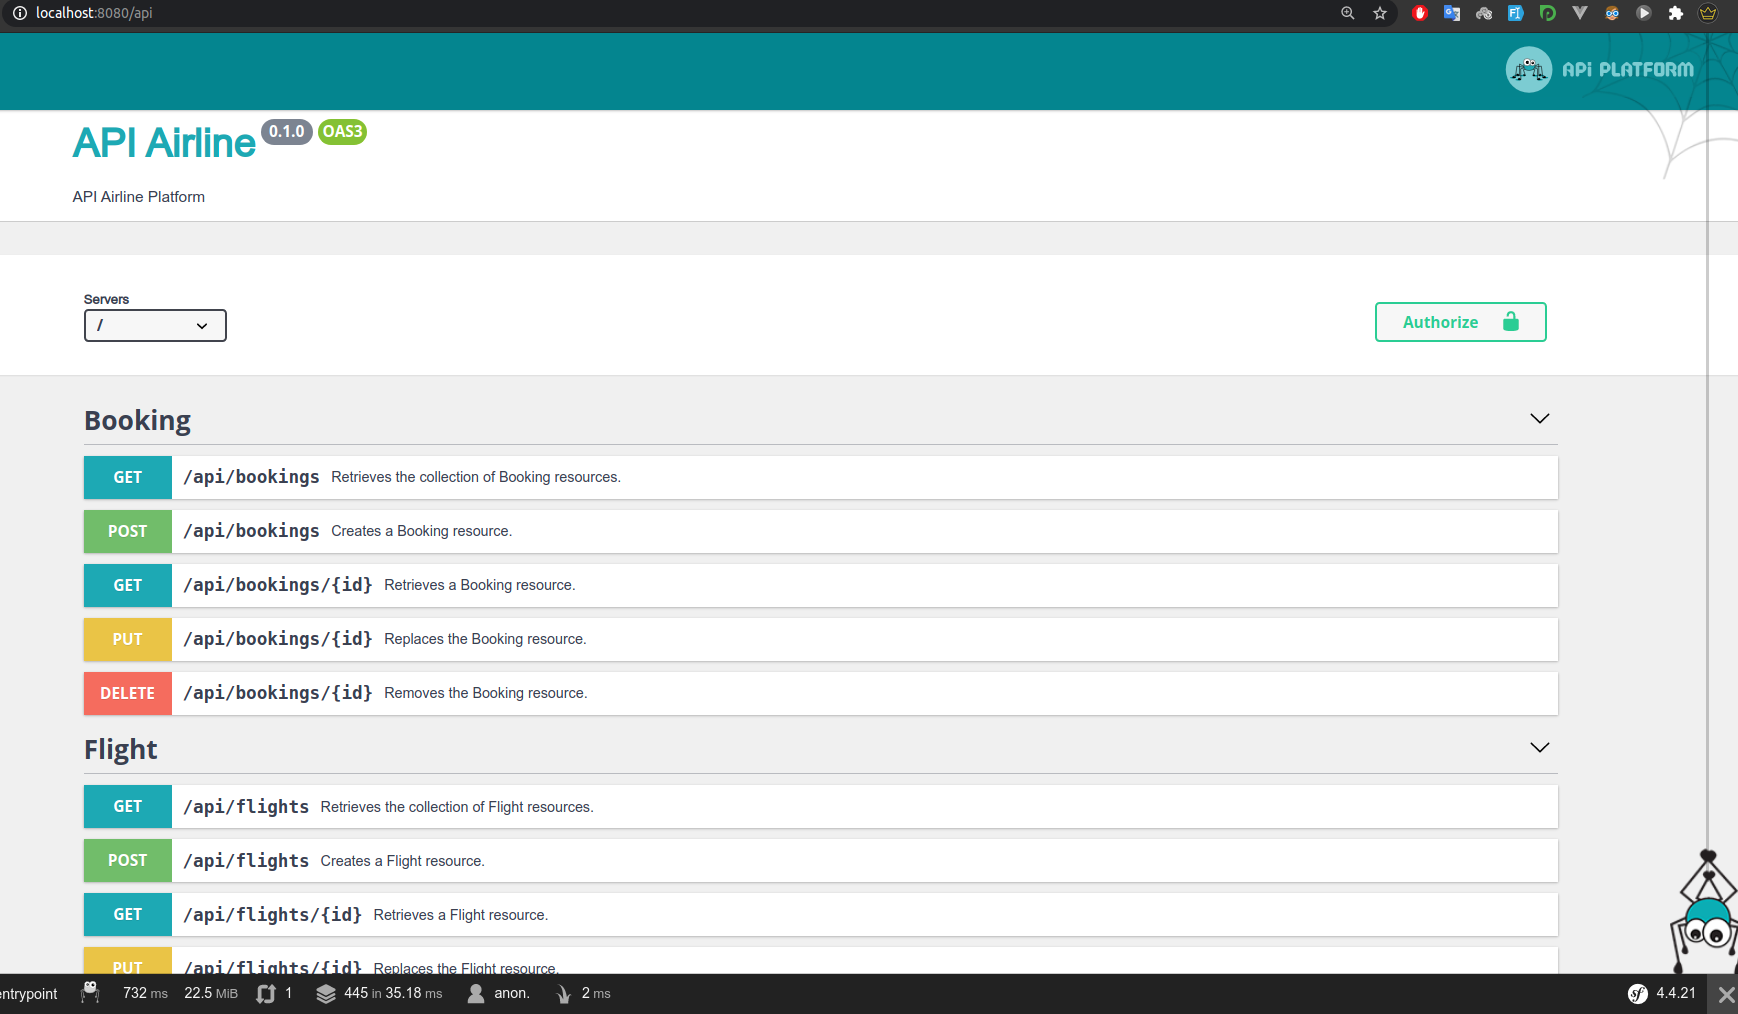The image size is (1738, 1014).
Task: Click the site information icon near localhost
Action: click(x=19, y=13)
